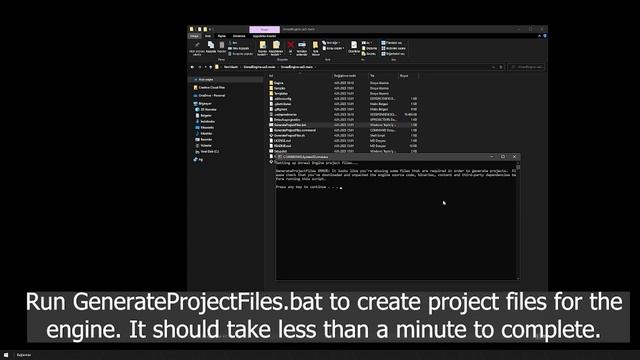
Task: Click the Cut command in the ribbon
Action: [233, 43]
